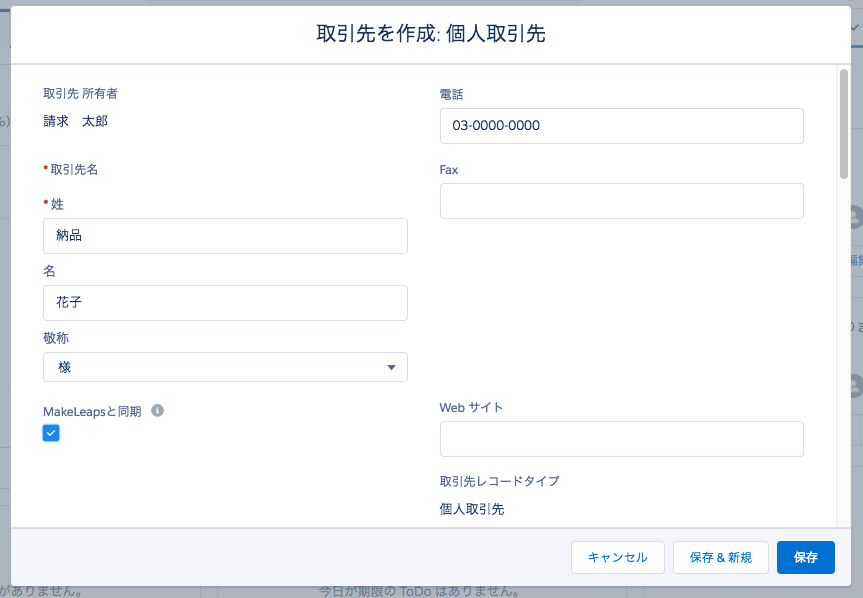Select the 電話 field with 03-0000-0000
Image resolution: width=863 pixels, height=598 pixels.
coord(621,126)
